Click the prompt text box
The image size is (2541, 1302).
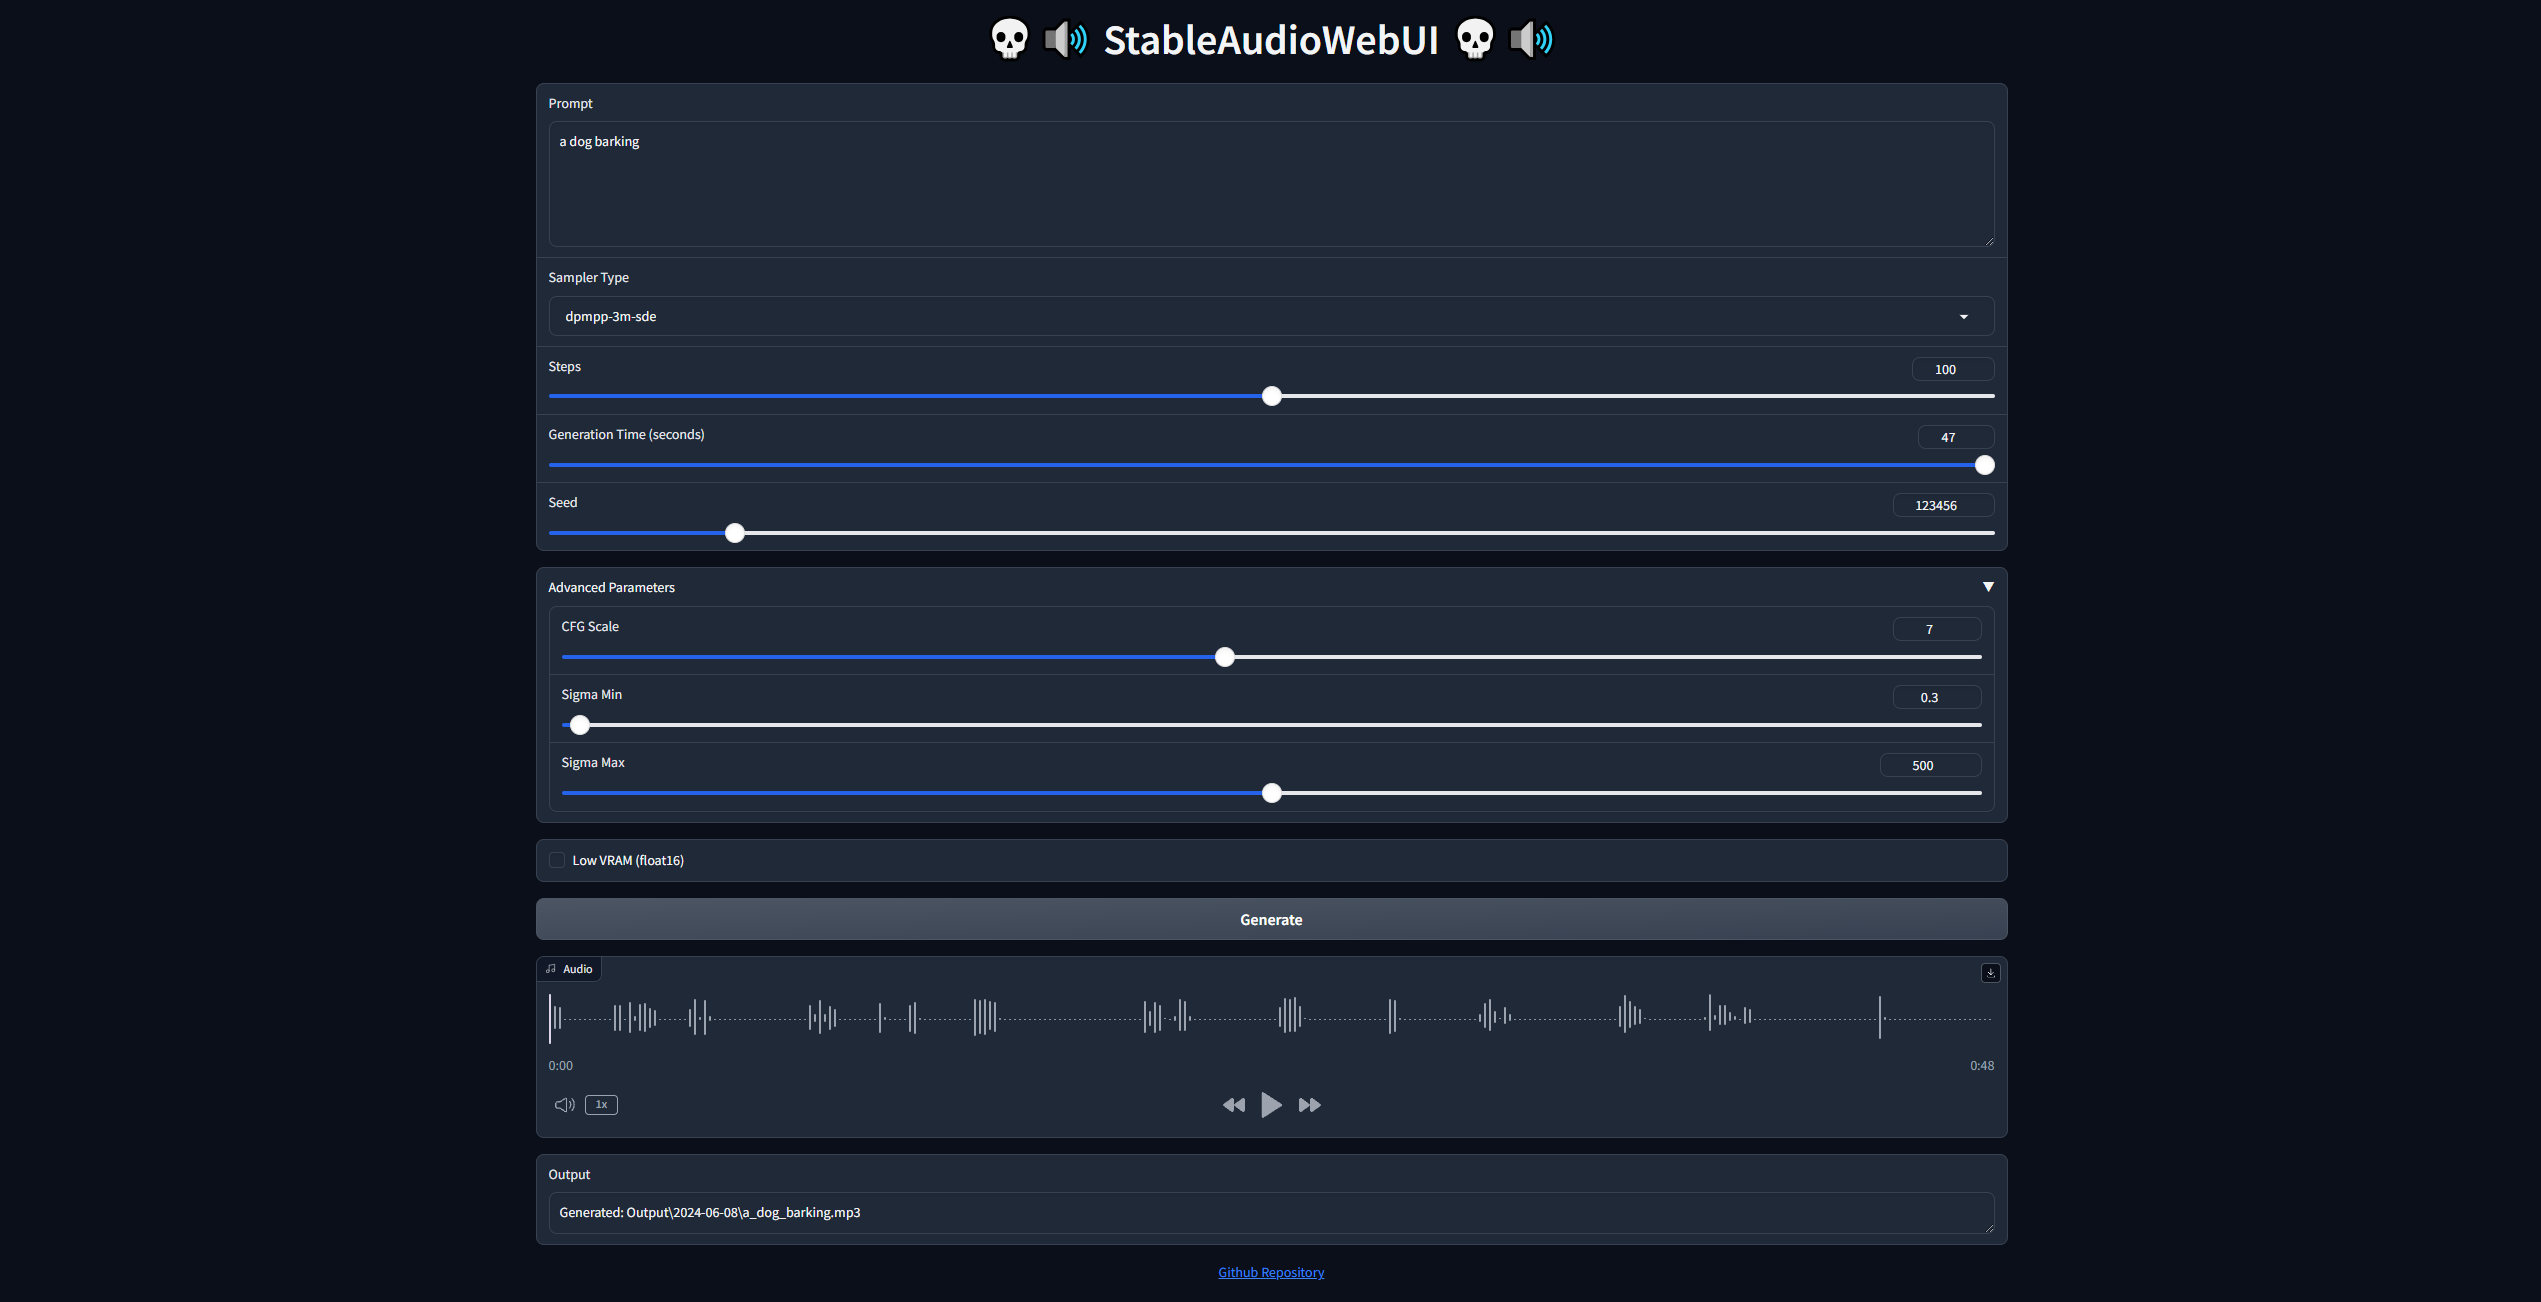[x=1270, y=184]
